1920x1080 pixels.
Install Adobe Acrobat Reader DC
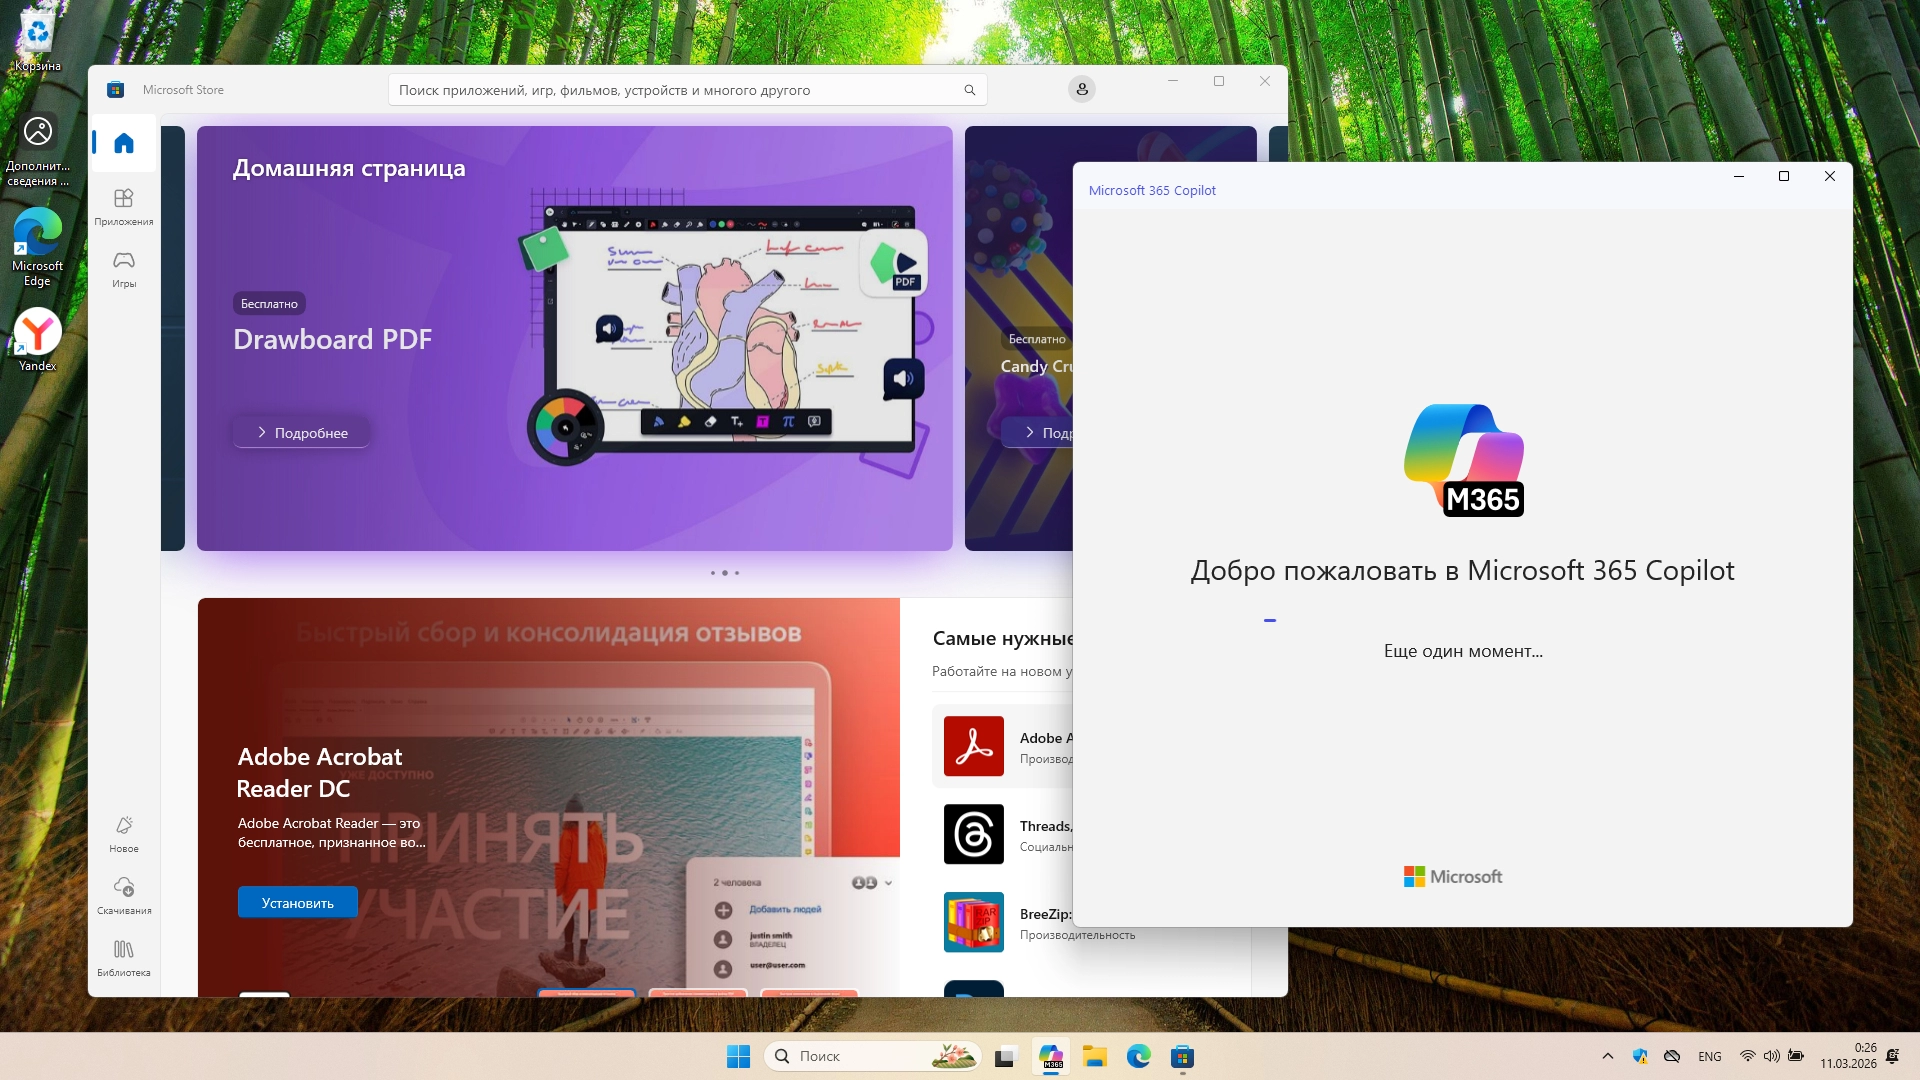coord(297,903)
